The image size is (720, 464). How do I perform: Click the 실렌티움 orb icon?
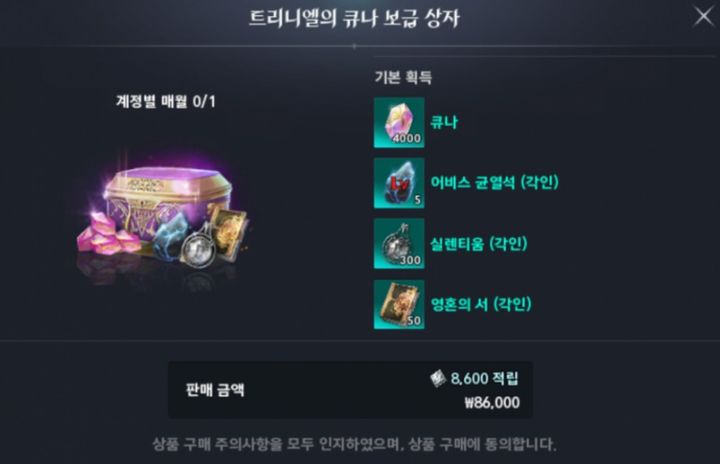click(399, 243)
